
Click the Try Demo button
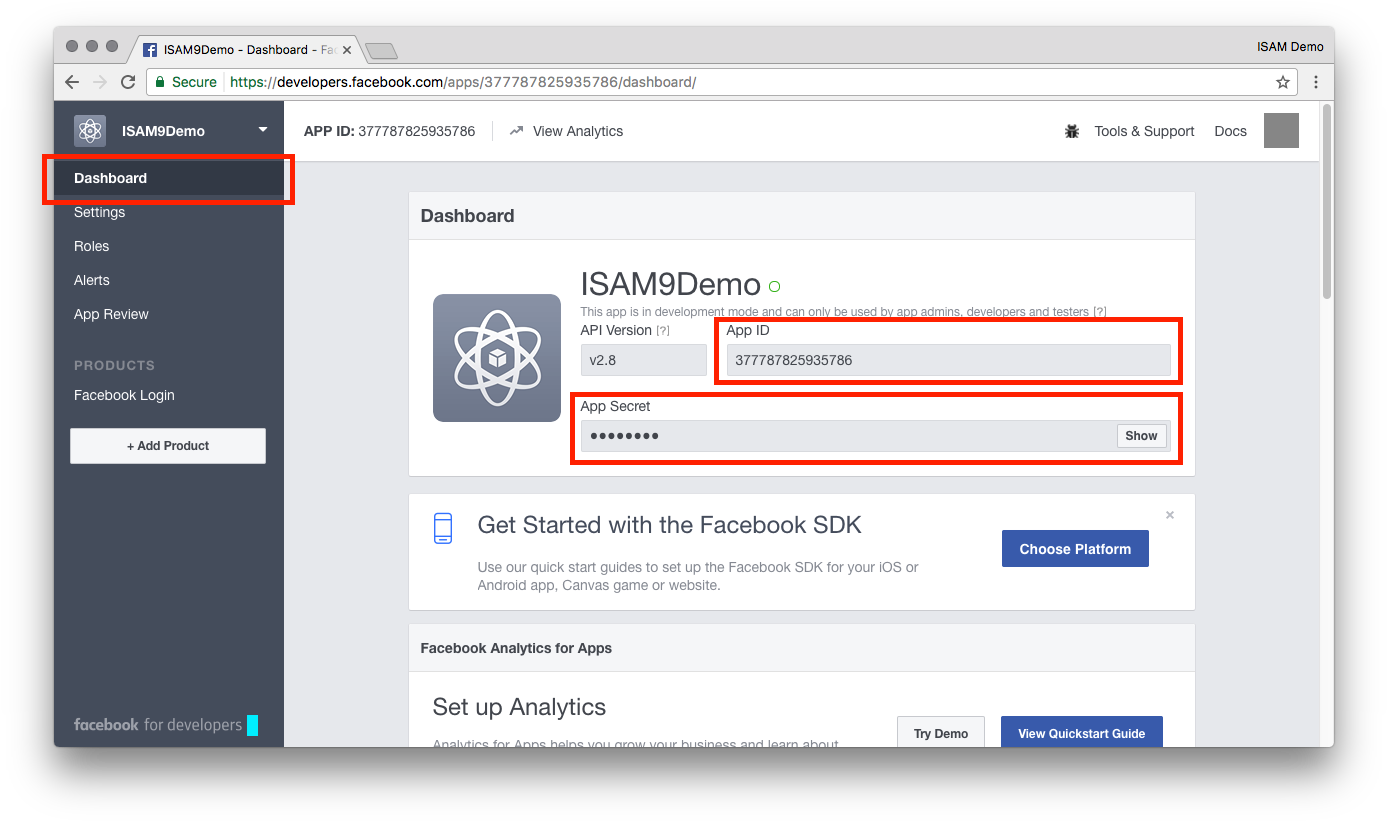tap(941, 734)
